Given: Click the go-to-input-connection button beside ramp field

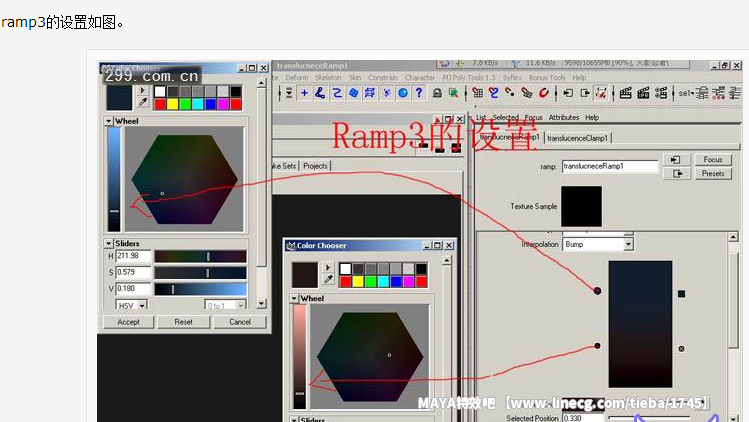Looking at the screenshot, I should click(676, 160).
